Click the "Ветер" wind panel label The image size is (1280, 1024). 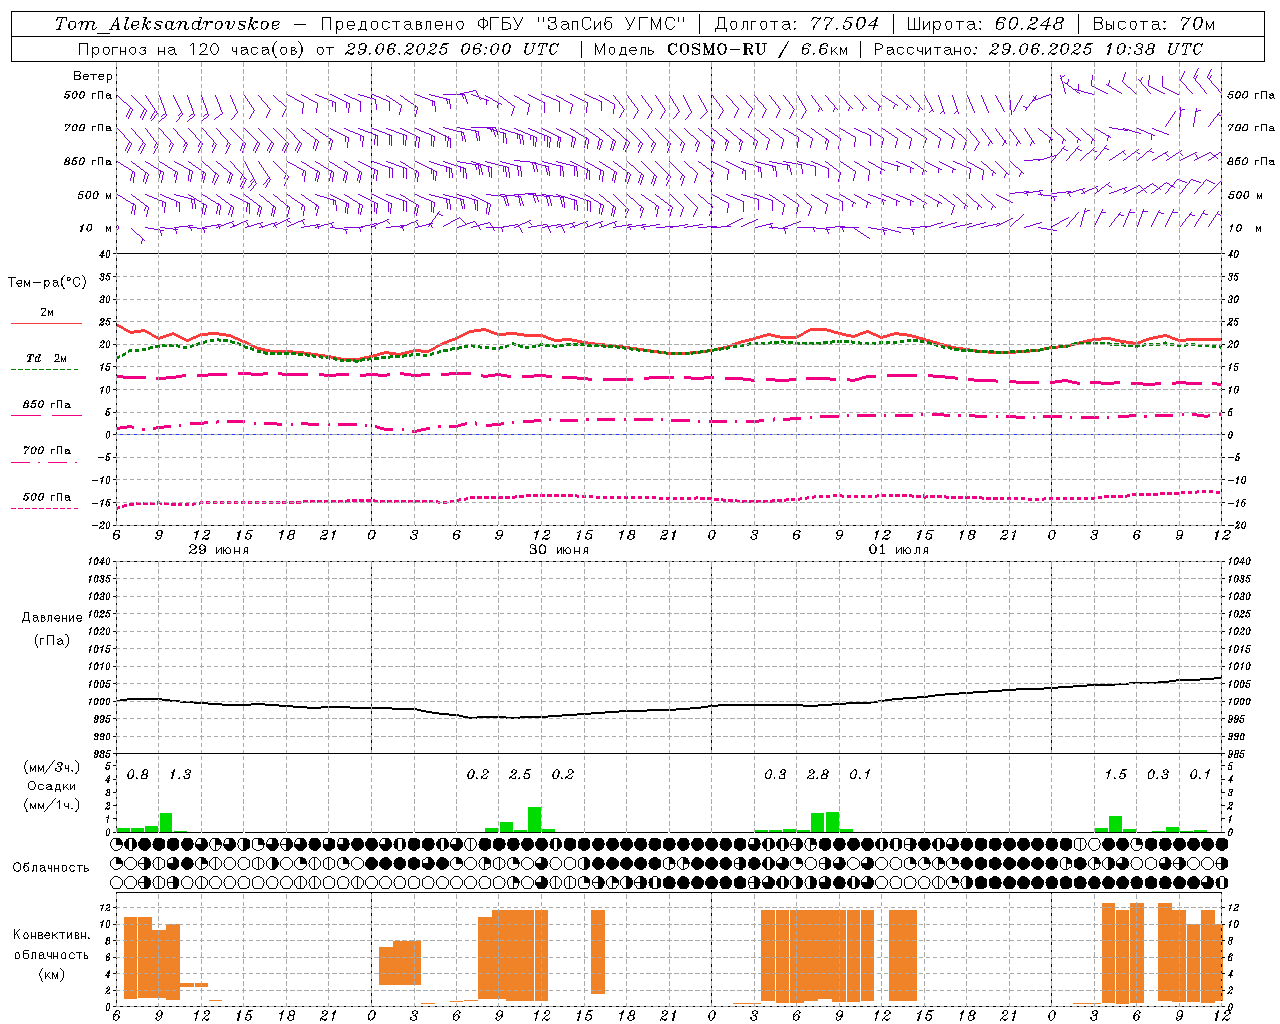[x=92, y=76]
